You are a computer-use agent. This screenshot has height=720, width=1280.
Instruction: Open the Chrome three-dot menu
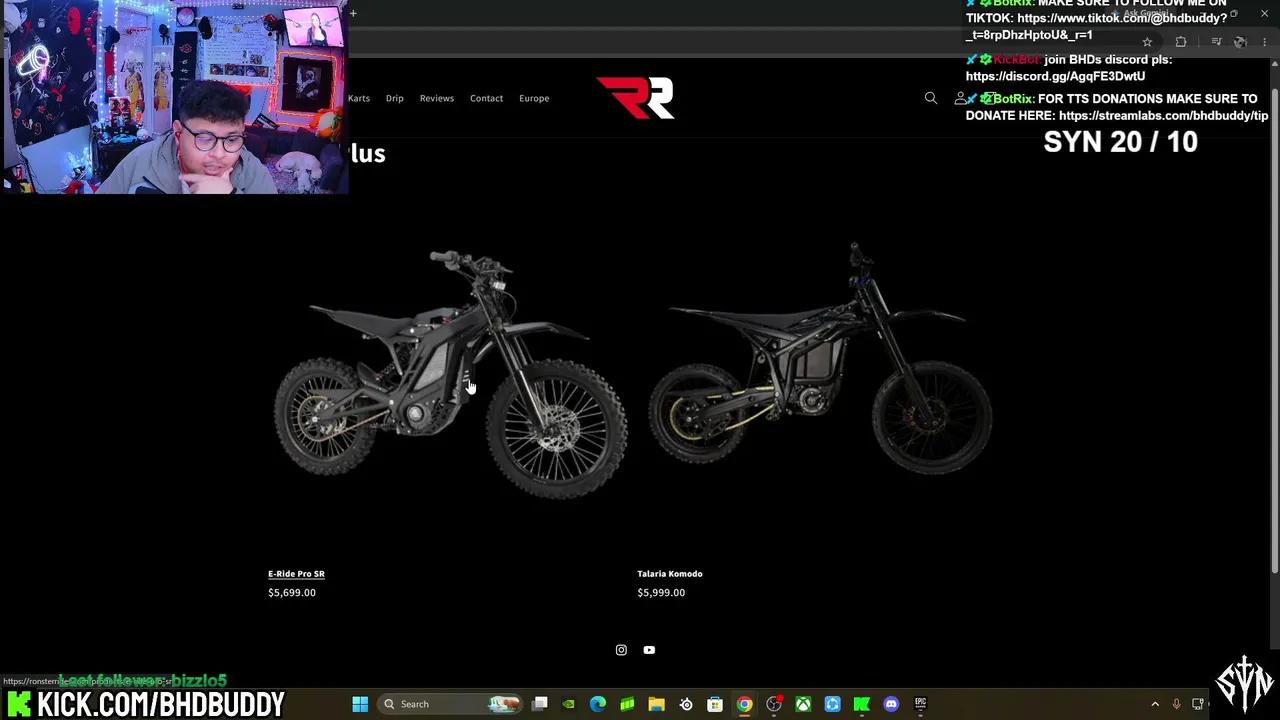click(1265, 42)
